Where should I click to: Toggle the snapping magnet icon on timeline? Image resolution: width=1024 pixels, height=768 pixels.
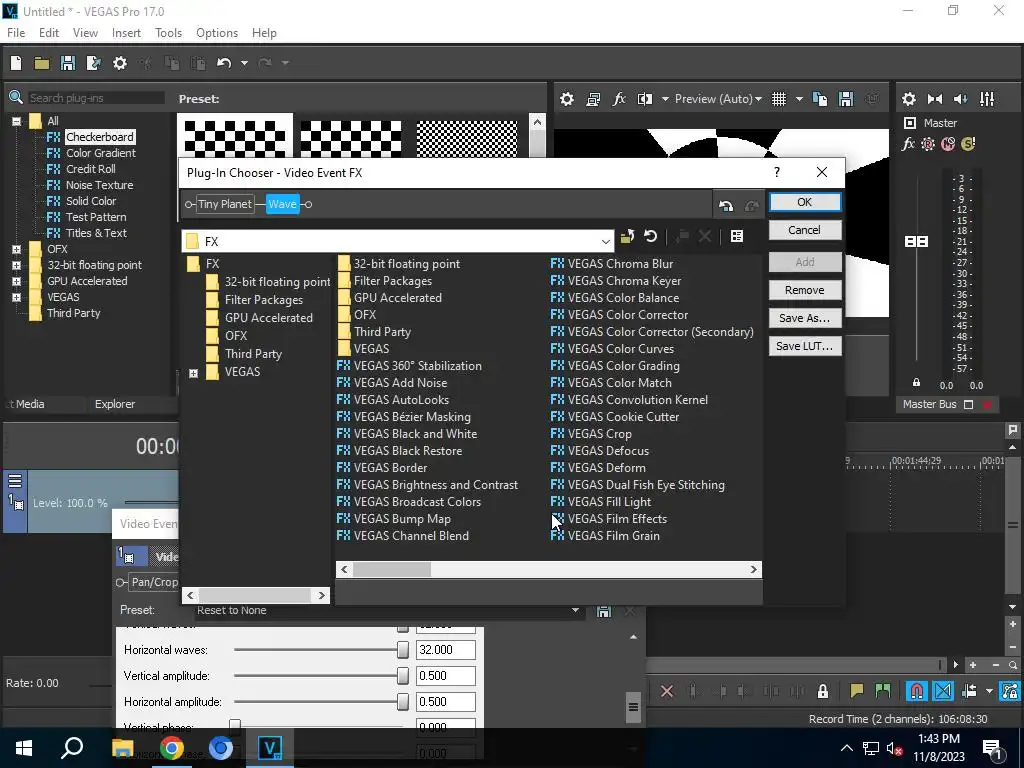click(x=917, y=691)
